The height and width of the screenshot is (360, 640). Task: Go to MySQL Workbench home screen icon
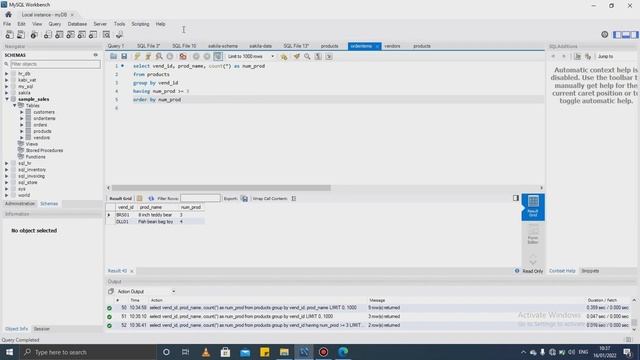pos(8,15)
